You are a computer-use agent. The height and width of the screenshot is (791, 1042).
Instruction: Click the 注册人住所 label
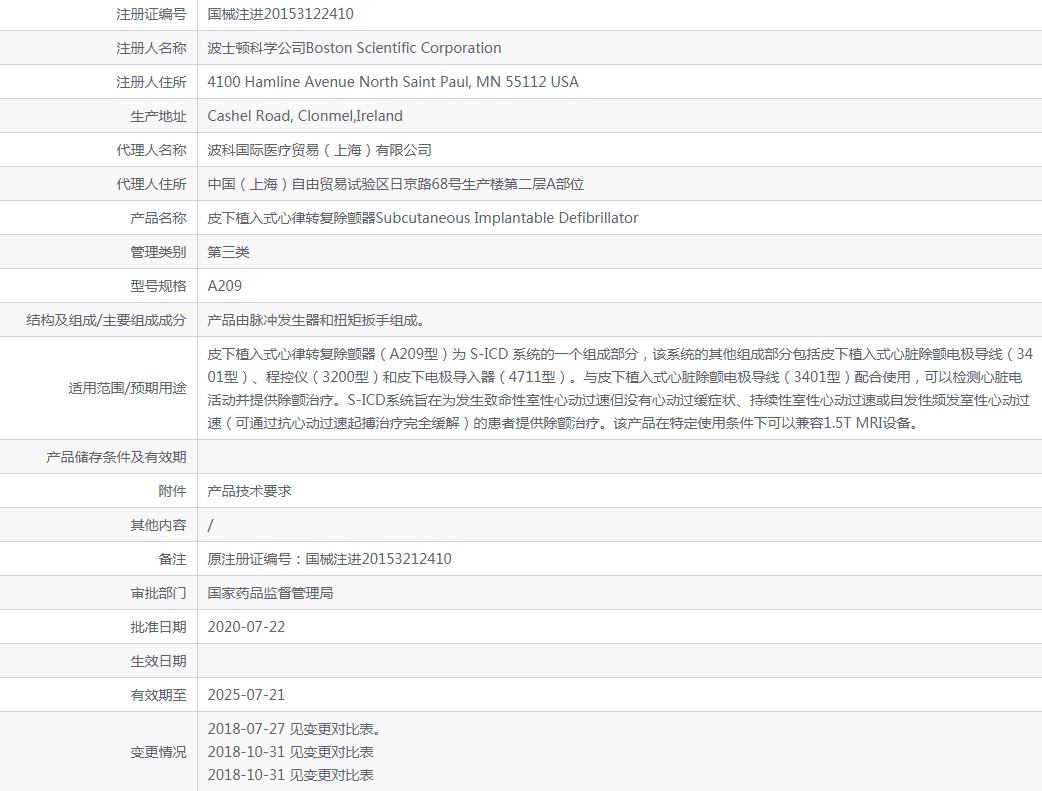pos(152,82)
